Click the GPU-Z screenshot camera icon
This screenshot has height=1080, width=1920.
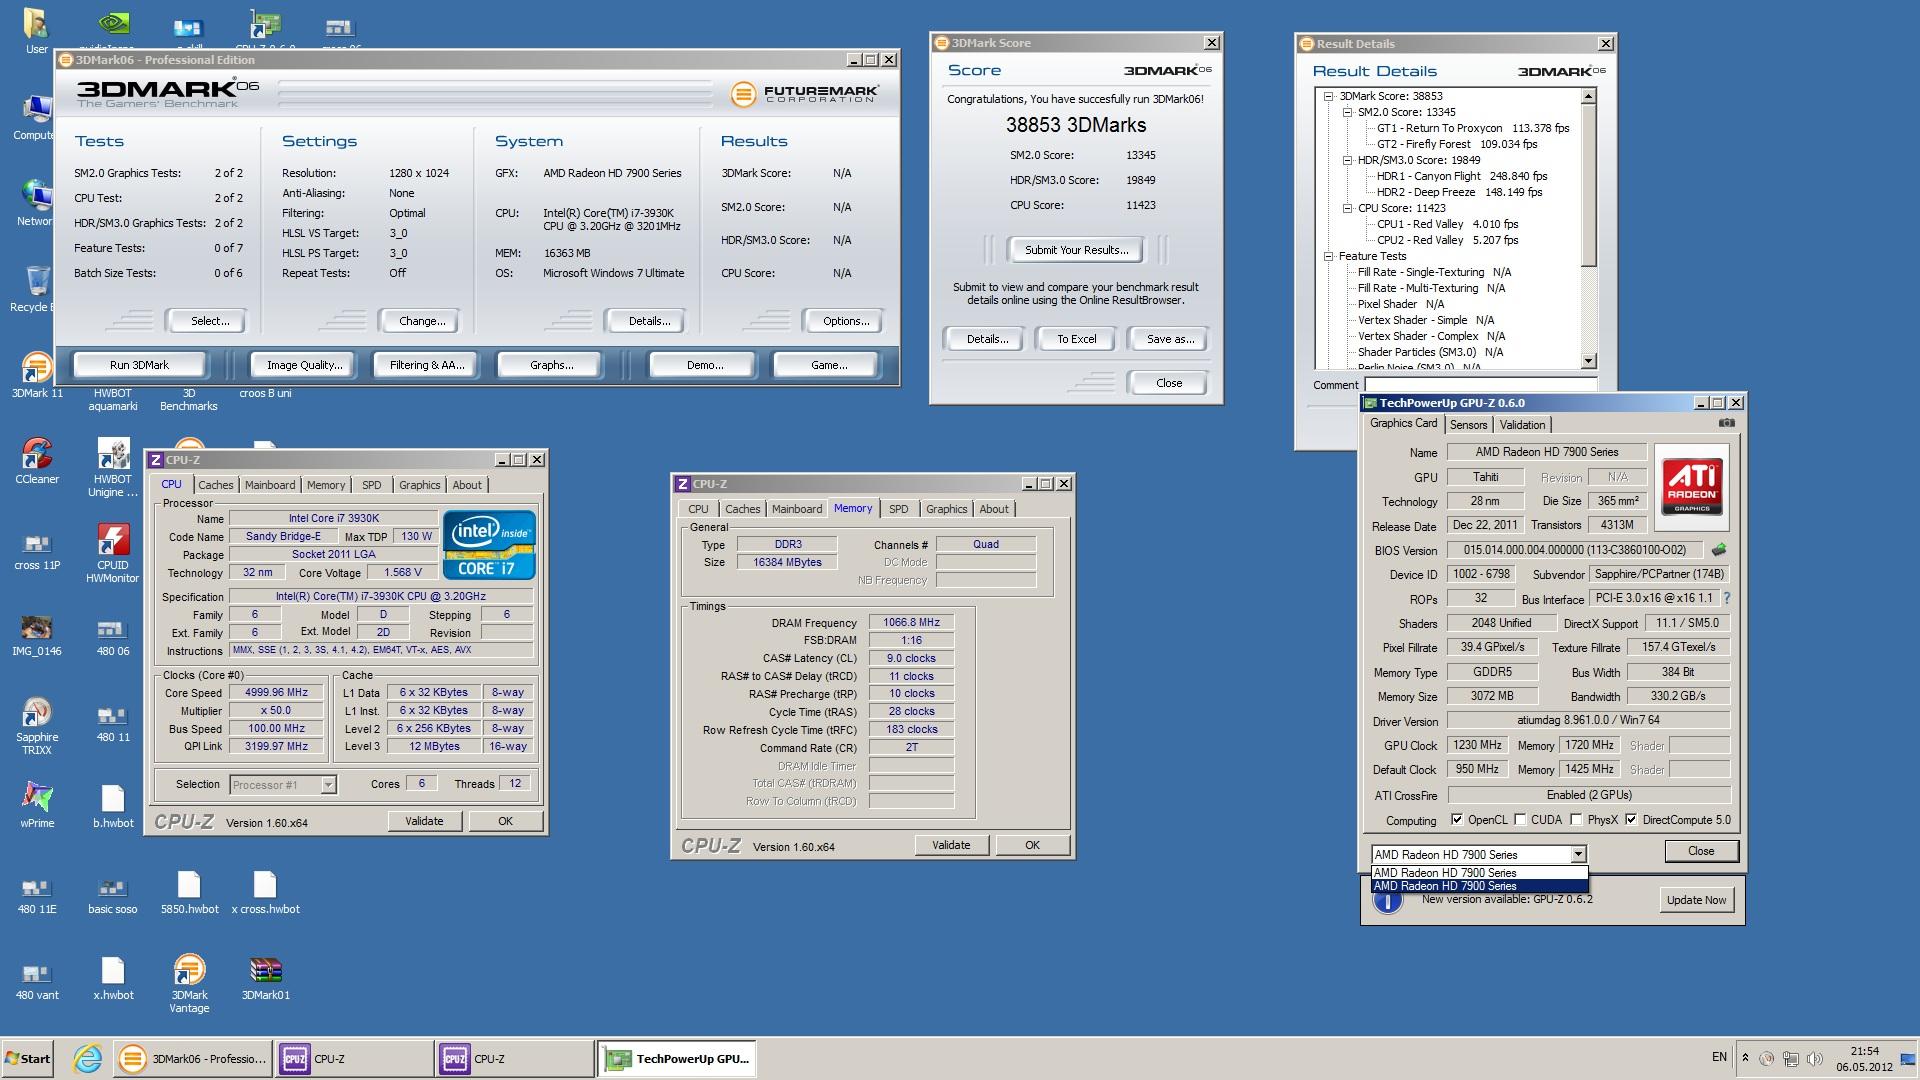(x=1726, y=423)
